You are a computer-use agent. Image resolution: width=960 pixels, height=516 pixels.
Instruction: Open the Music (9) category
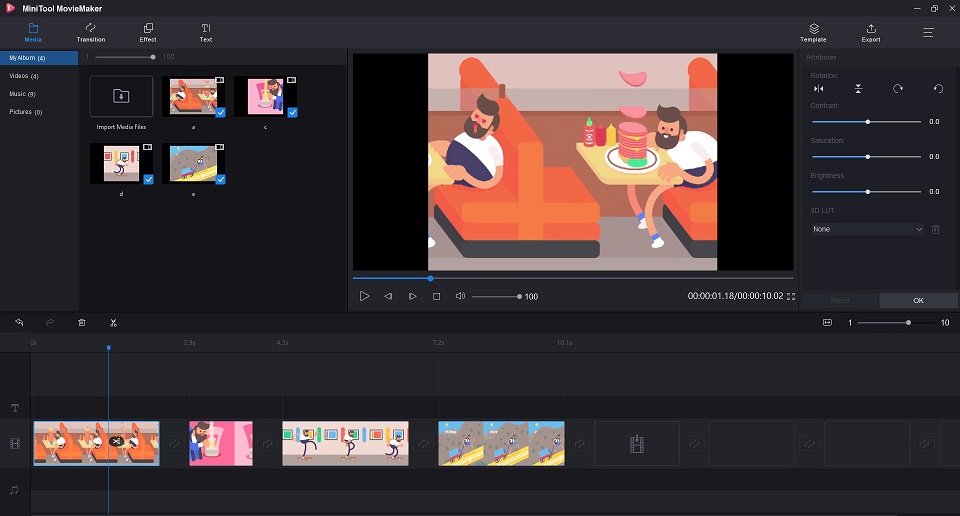(23, 94)
